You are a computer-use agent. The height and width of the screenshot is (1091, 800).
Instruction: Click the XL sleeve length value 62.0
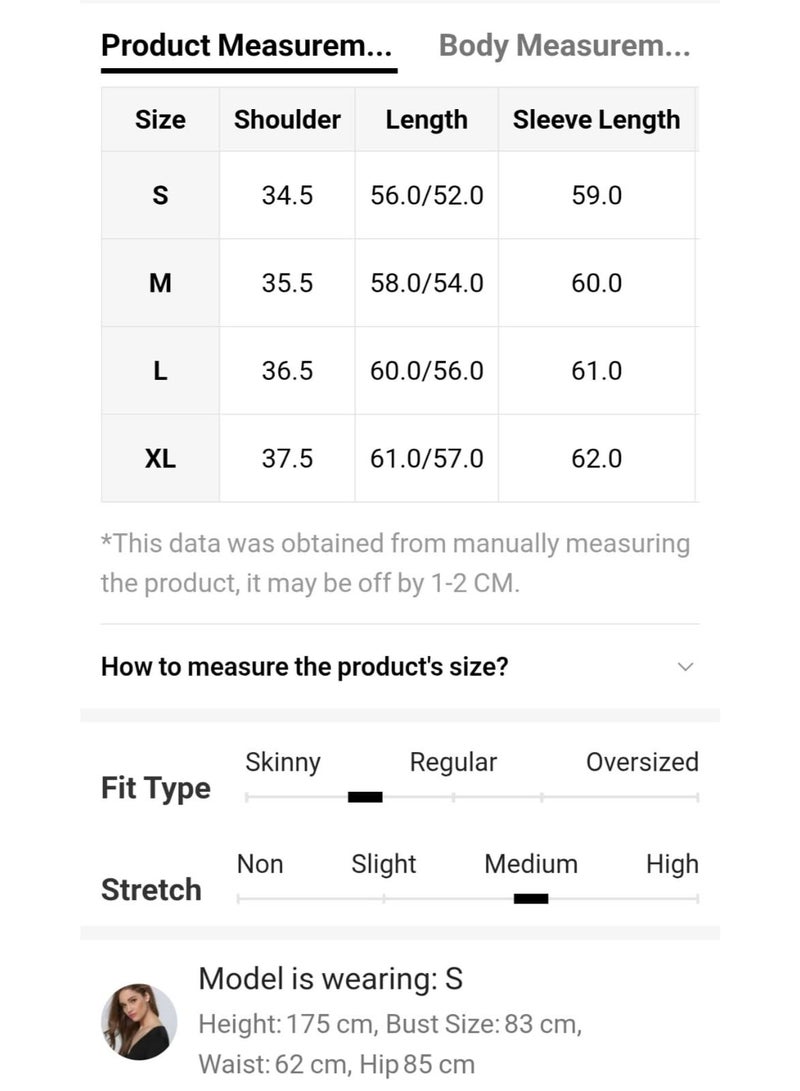point(597,459)
